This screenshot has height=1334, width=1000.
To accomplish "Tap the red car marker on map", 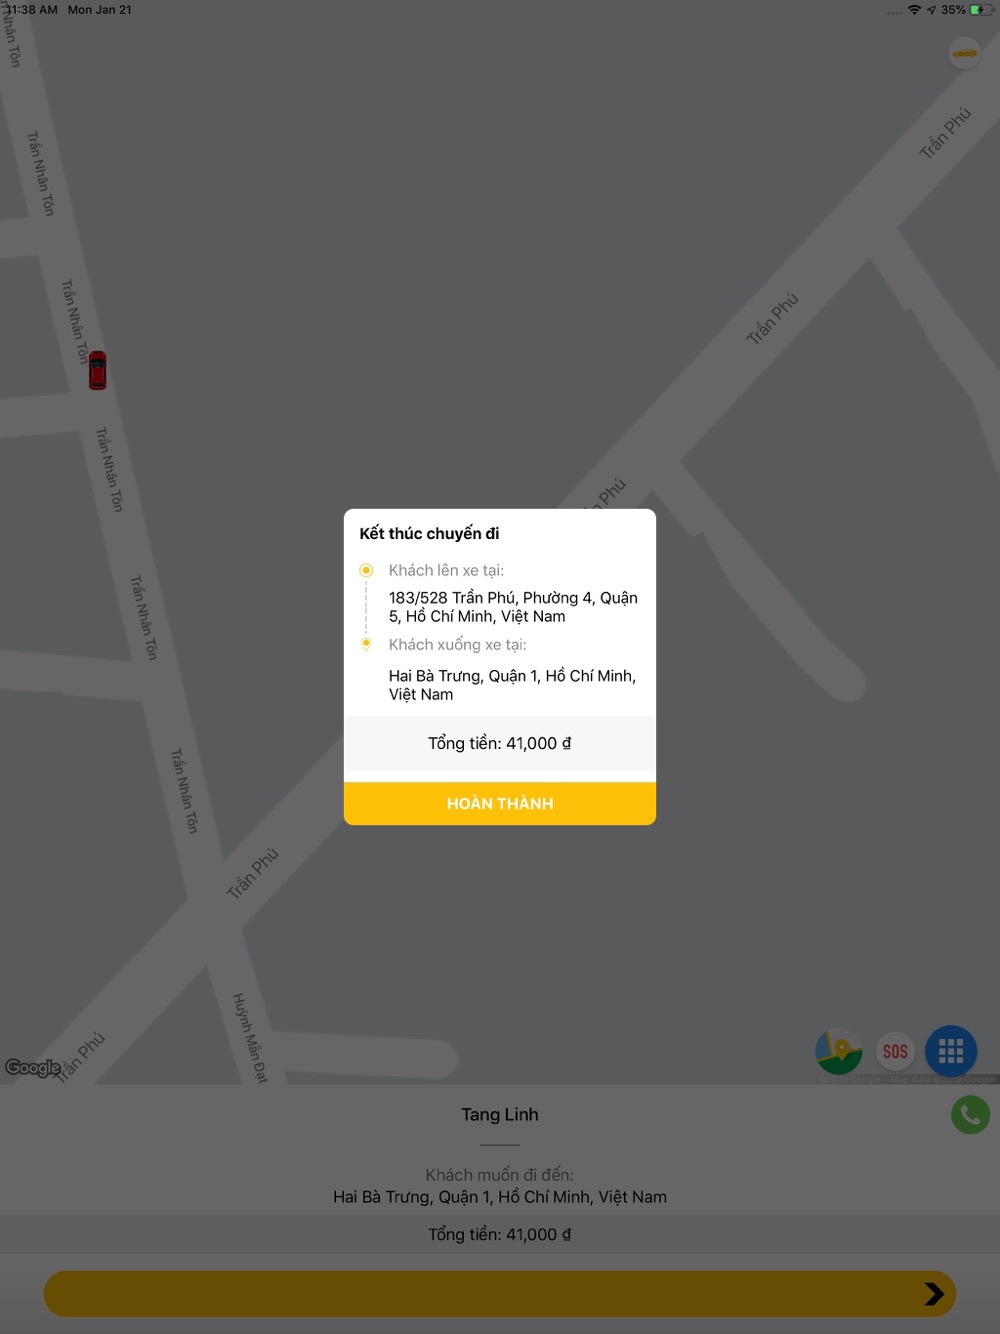I will click(97, 370).
